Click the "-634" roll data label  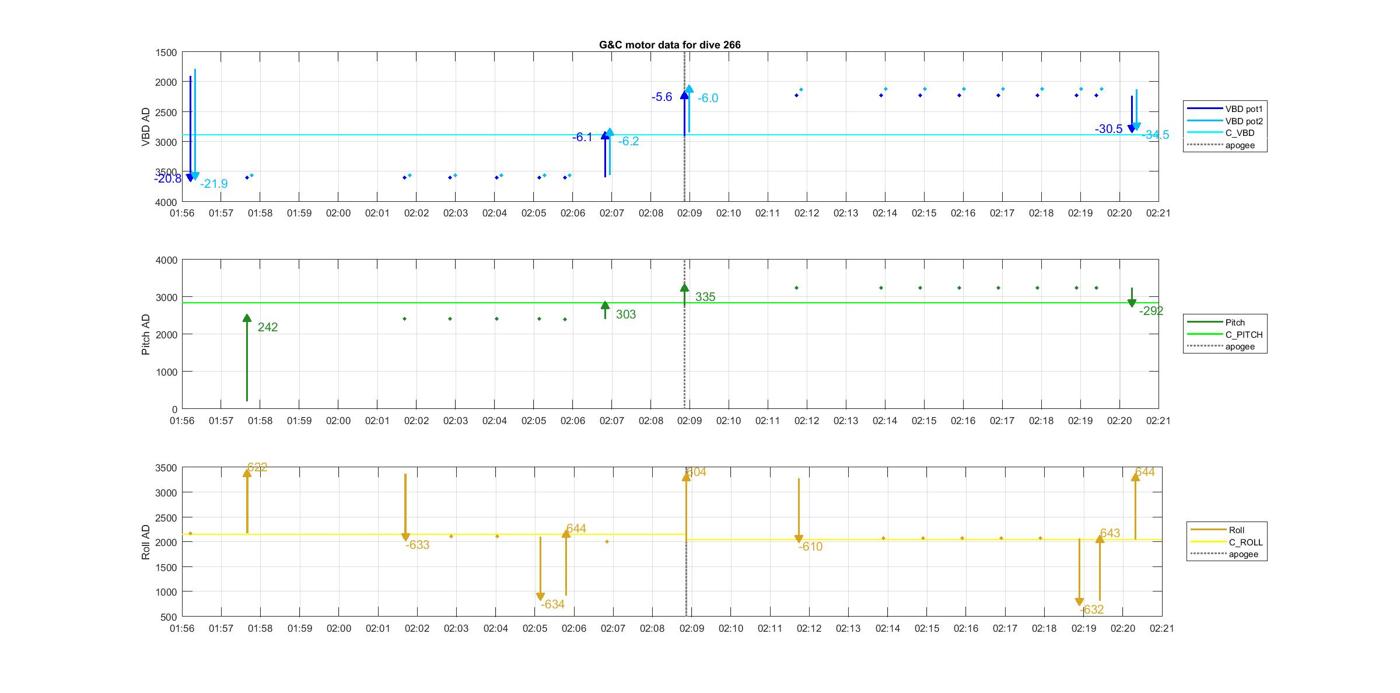[553, 604]
